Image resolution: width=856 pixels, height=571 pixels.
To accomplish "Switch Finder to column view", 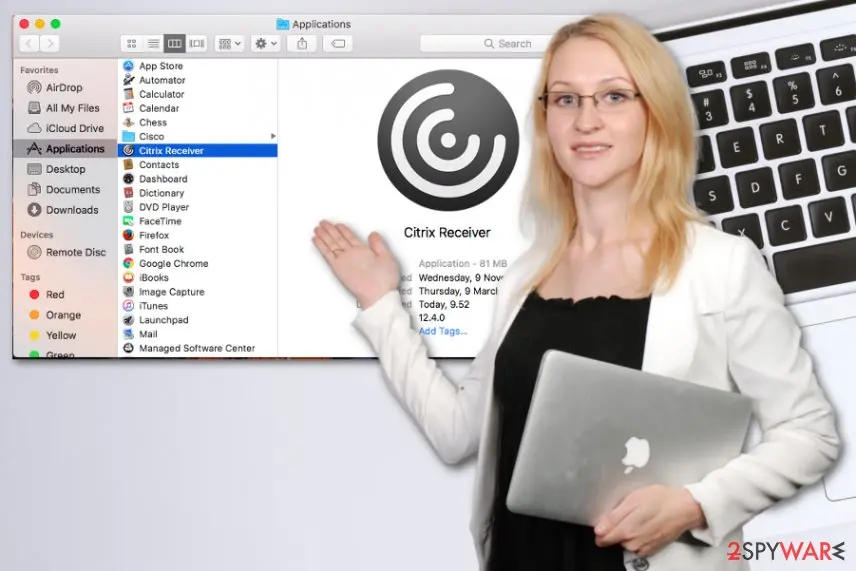I will point(175,44).
